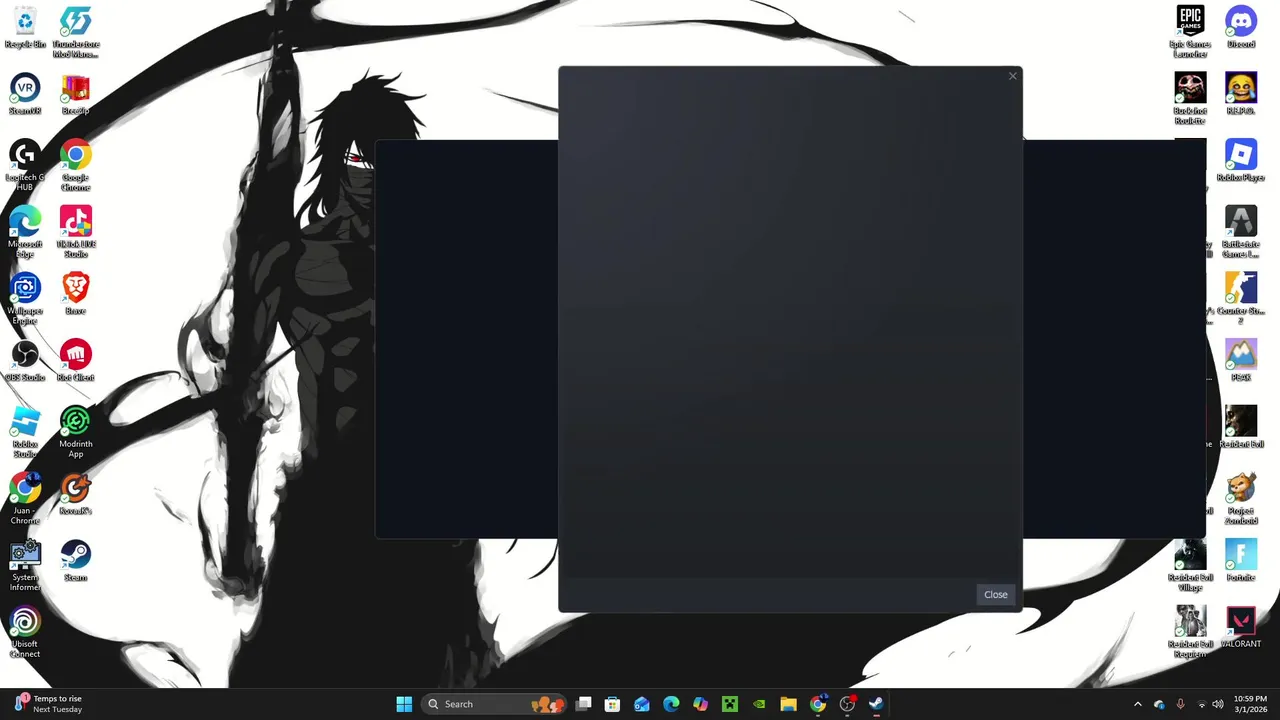
Task: Launch VALORANT desktop shortcut
Action: (1241, 628)
